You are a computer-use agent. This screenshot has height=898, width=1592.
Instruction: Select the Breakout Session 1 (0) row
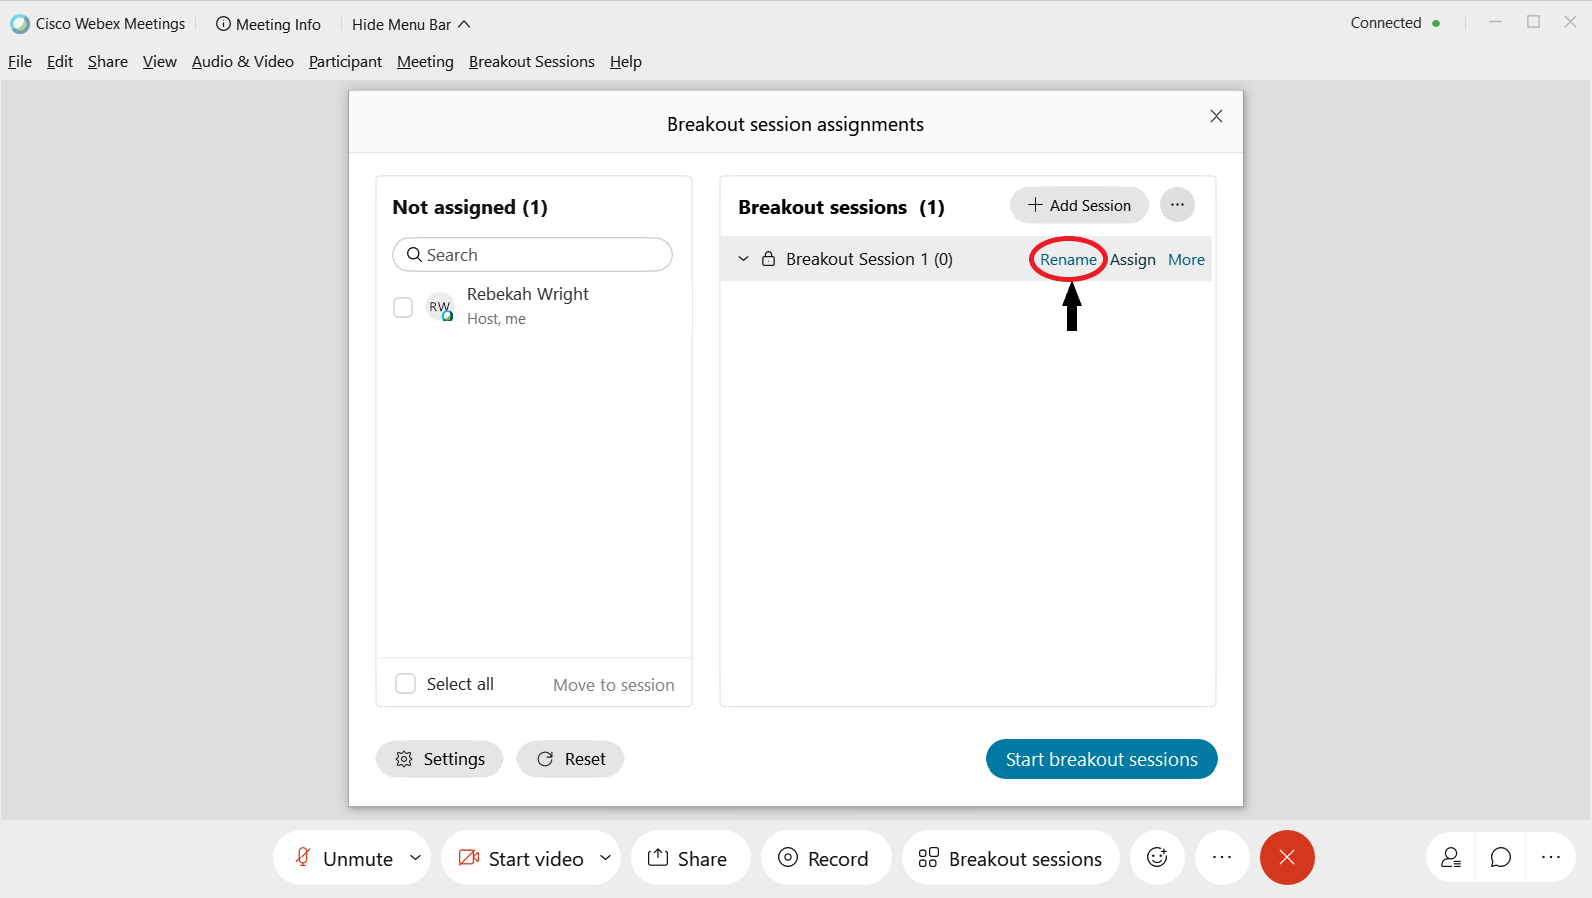(966, 259)
